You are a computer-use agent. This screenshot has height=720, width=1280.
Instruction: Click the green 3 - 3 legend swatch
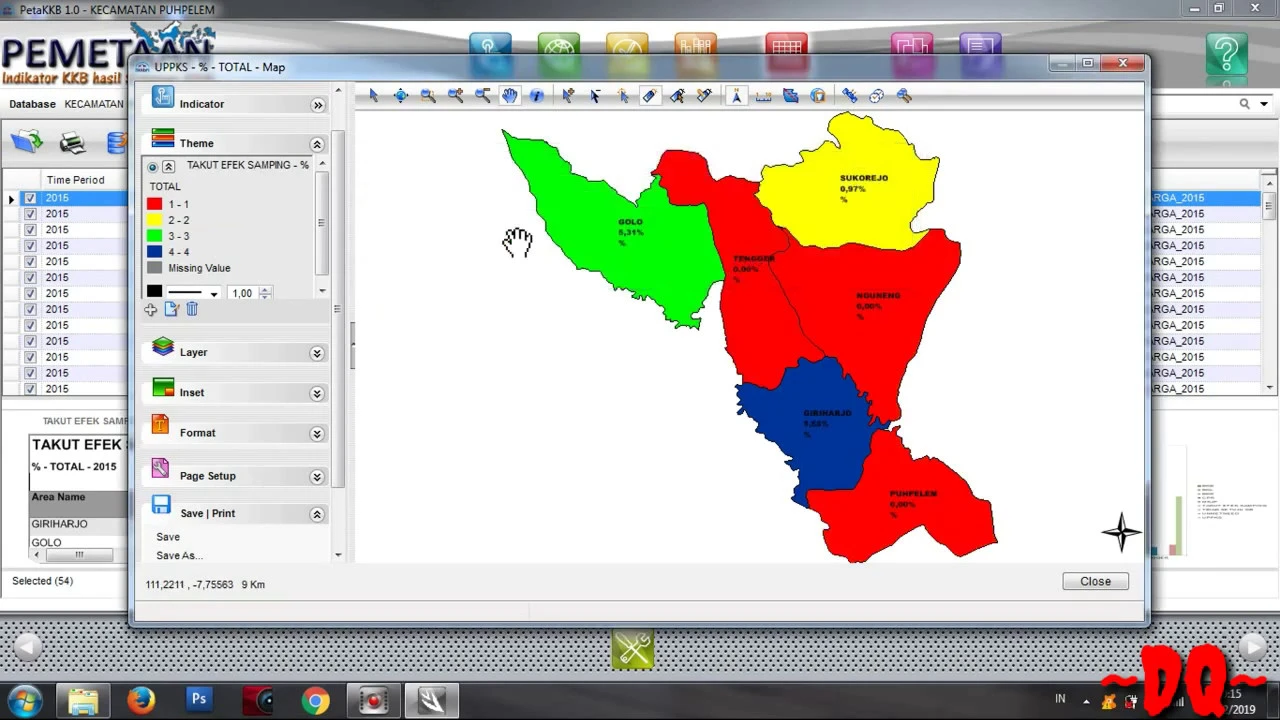[154, 236]
